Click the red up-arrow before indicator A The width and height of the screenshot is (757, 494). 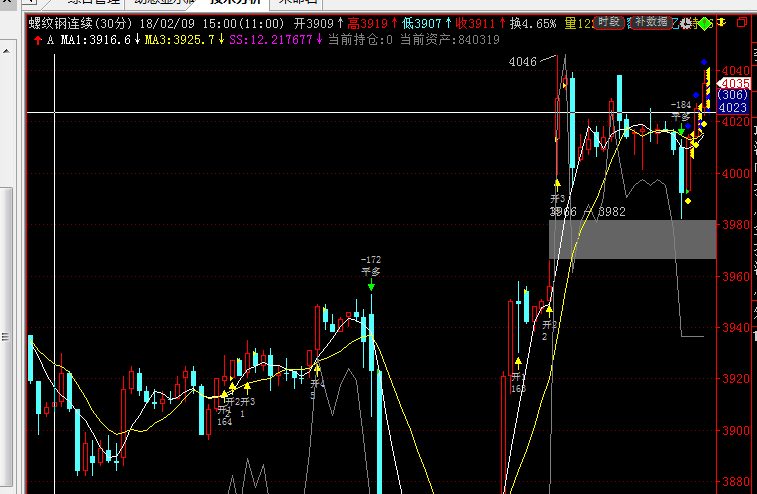[x=38, y=41]
